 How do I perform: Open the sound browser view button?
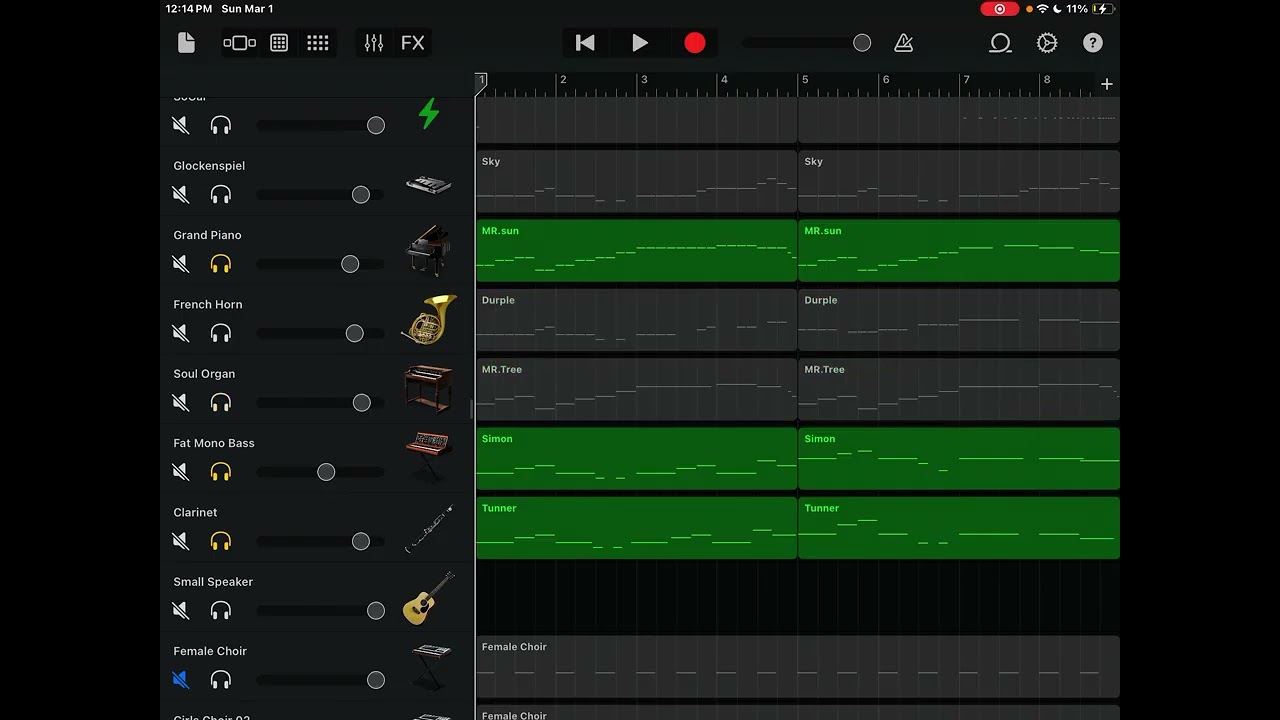click(x=240, y=43)
